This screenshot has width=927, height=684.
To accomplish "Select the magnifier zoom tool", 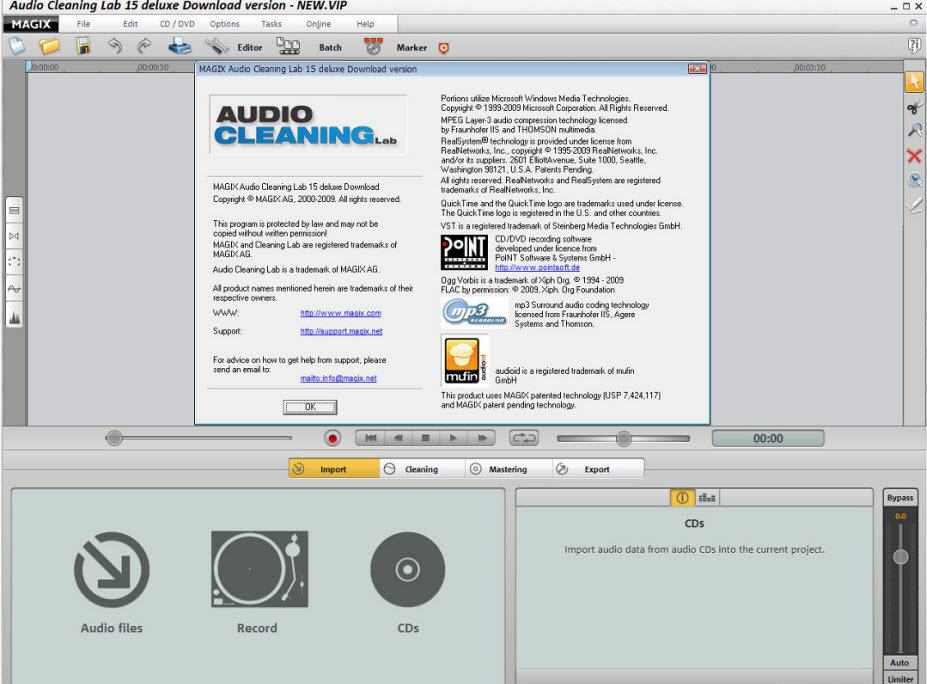I will pos(914,131).
